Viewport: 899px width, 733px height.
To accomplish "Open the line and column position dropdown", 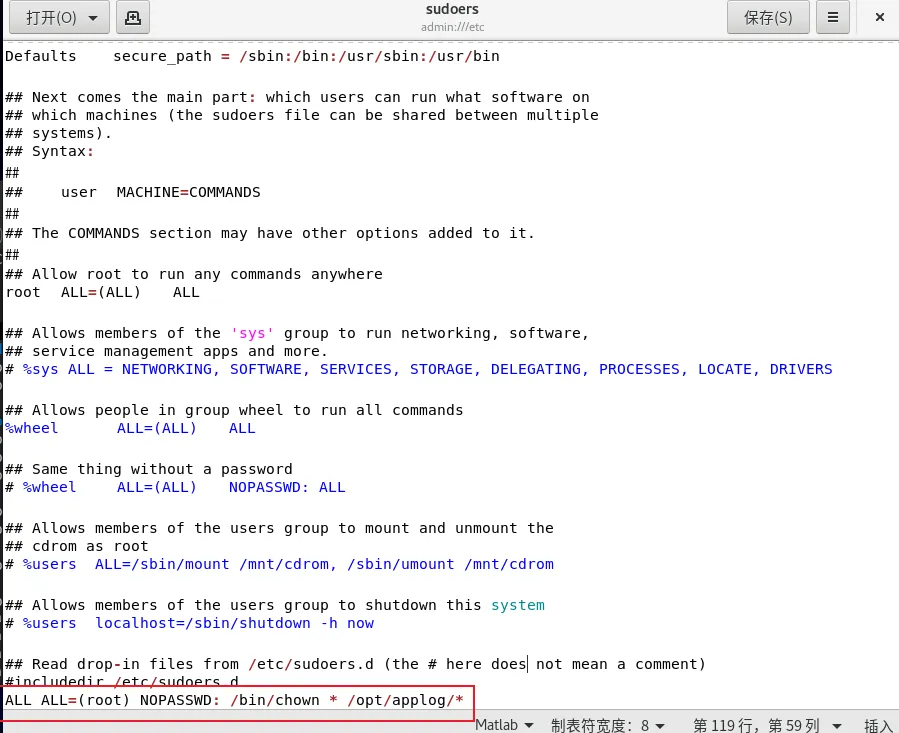I will click(768, 724).
